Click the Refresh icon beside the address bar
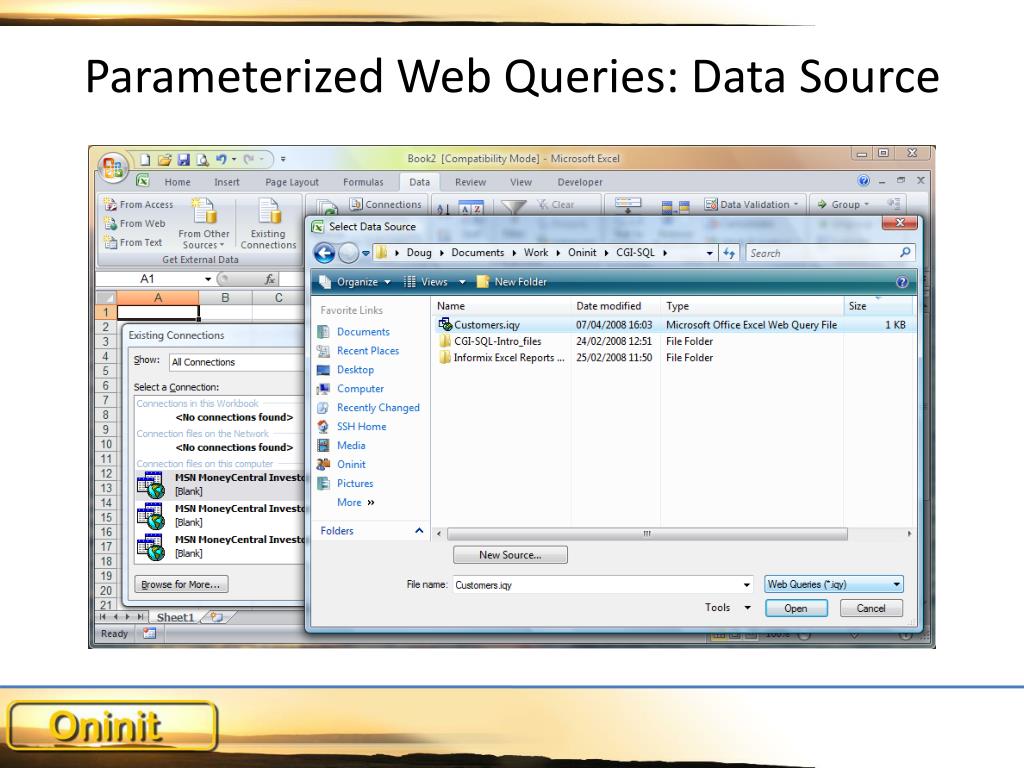The image size is (1024, 768). click(x=729, y=253)
